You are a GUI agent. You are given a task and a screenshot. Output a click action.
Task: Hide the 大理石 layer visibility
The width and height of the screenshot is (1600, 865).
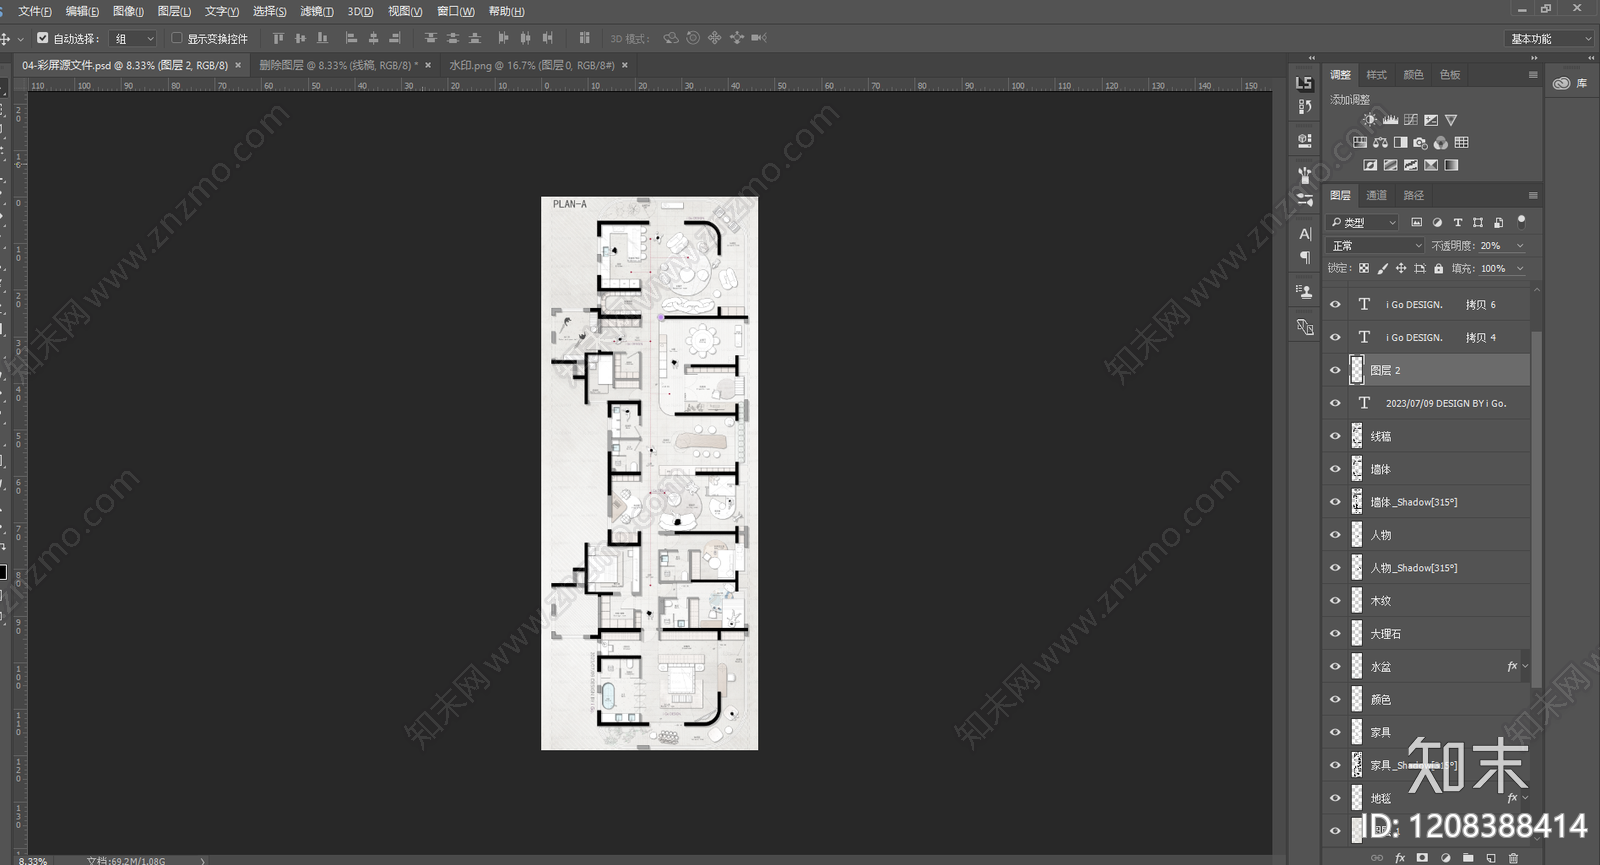coord(1335,634)
